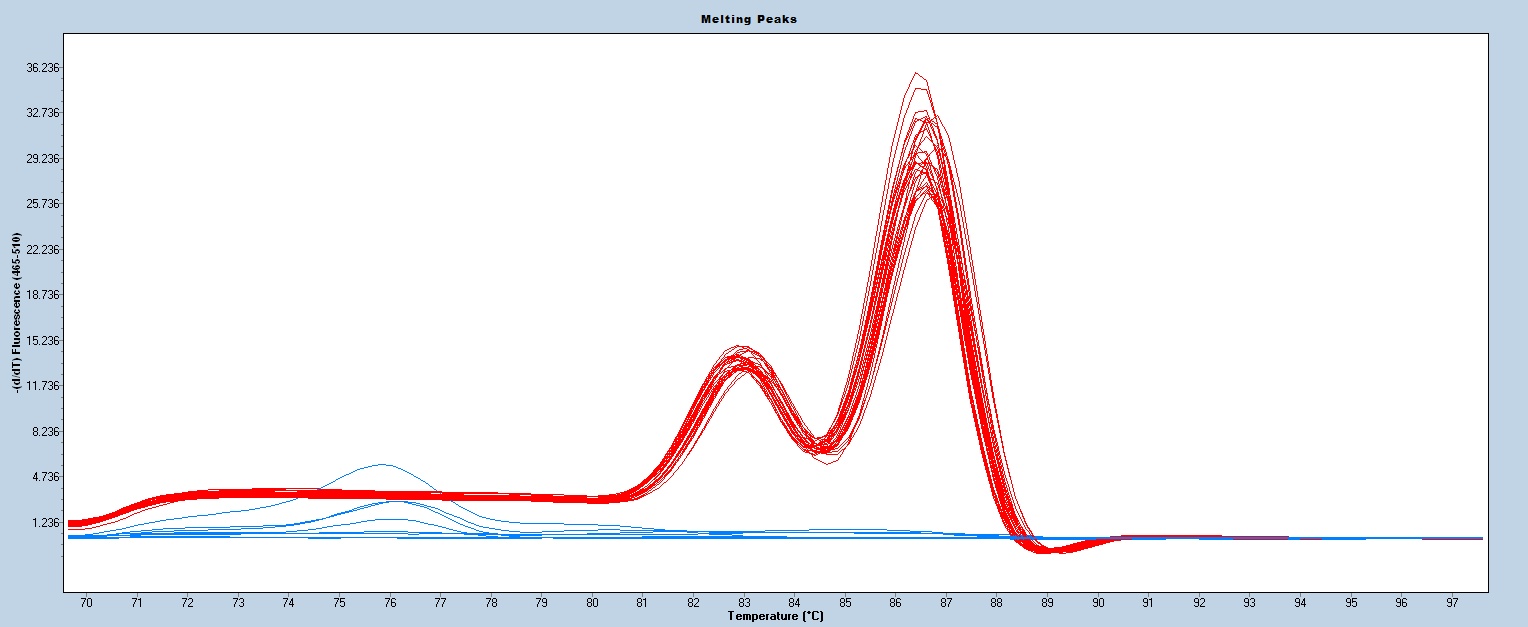Click the 70 tick on the temperature axis
This screenshot has height=627, width=1528.
point(86,603)
